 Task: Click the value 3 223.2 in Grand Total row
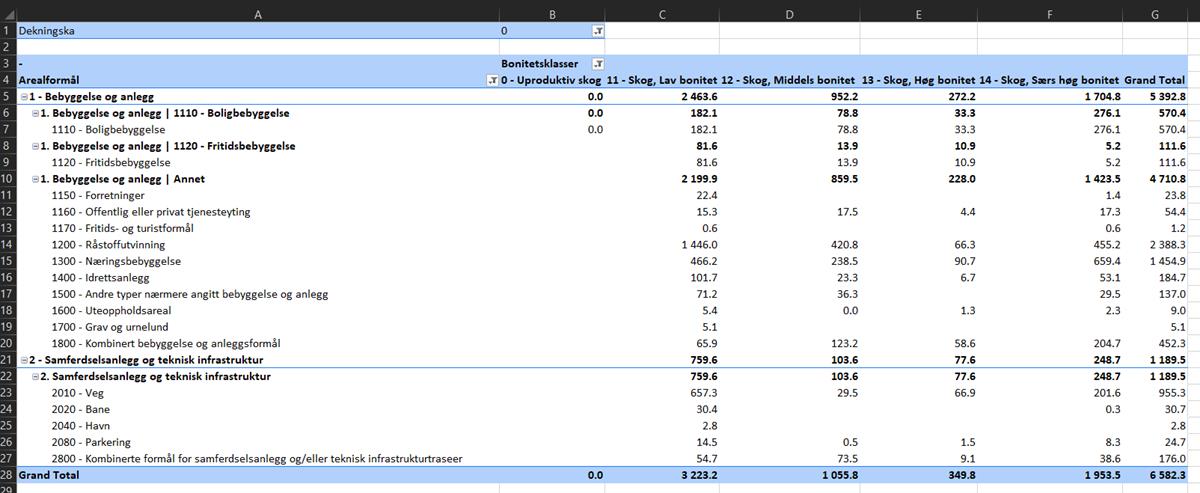click(698, 475)
